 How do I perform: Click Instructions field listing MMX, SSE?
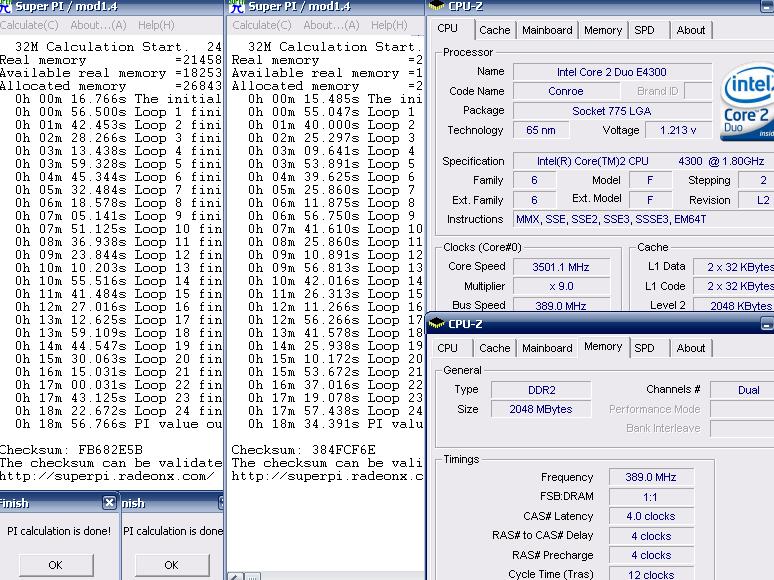point(643,219)
